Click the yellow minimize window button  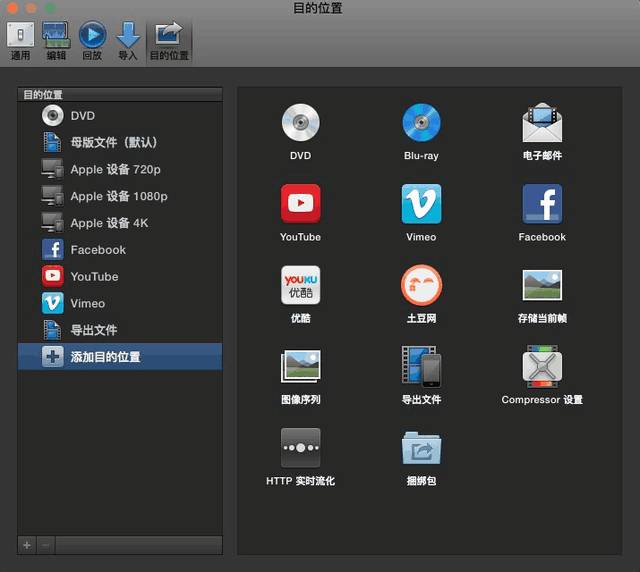tap(31, 8)
